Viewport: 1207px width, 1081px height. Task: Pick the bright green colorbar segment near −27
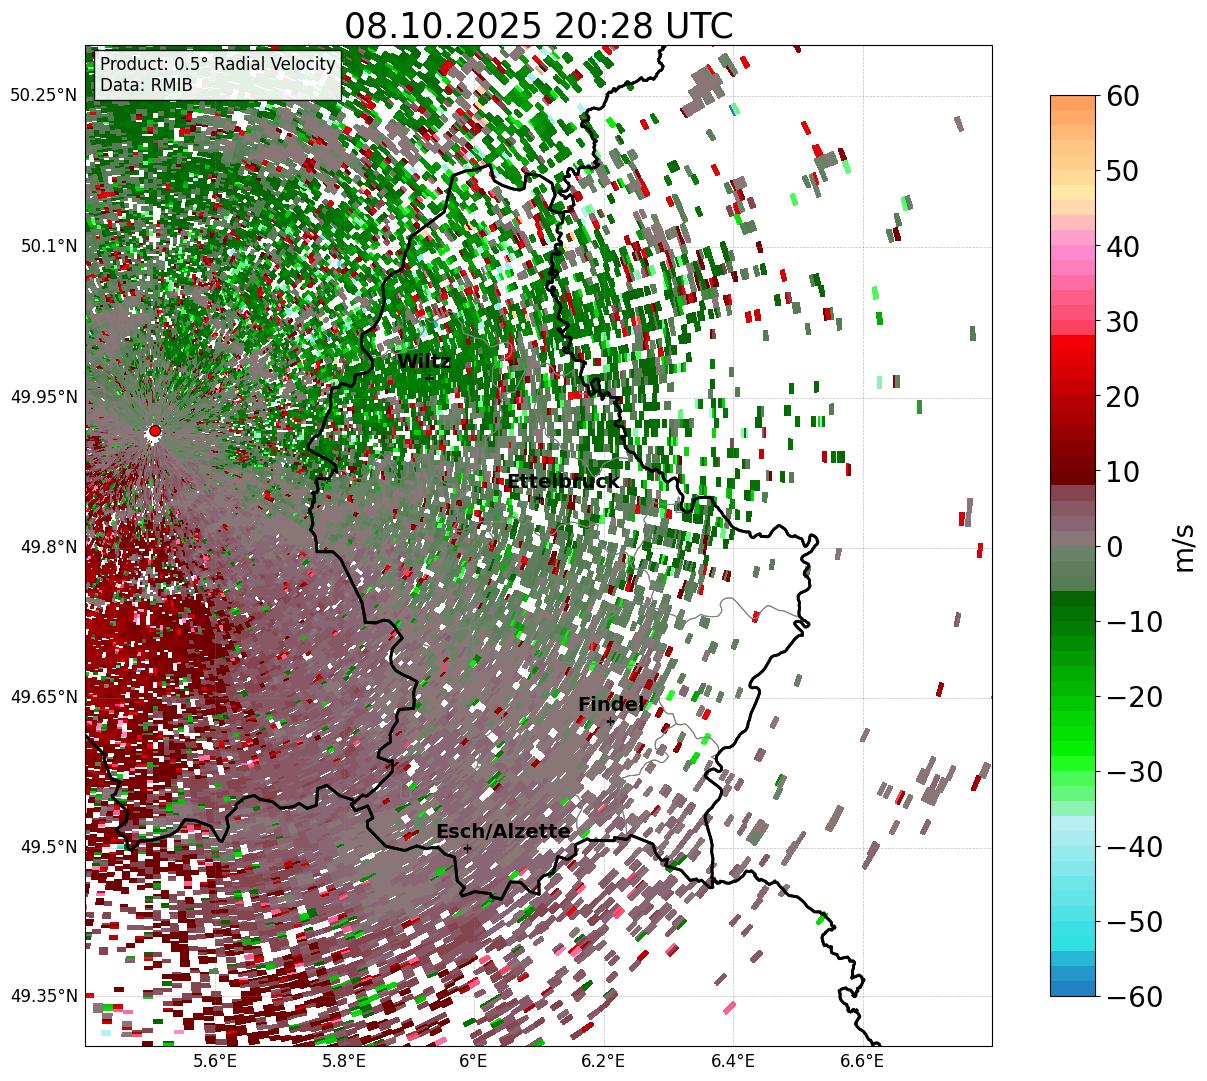pyautogui.click(x=1073, y=749)
